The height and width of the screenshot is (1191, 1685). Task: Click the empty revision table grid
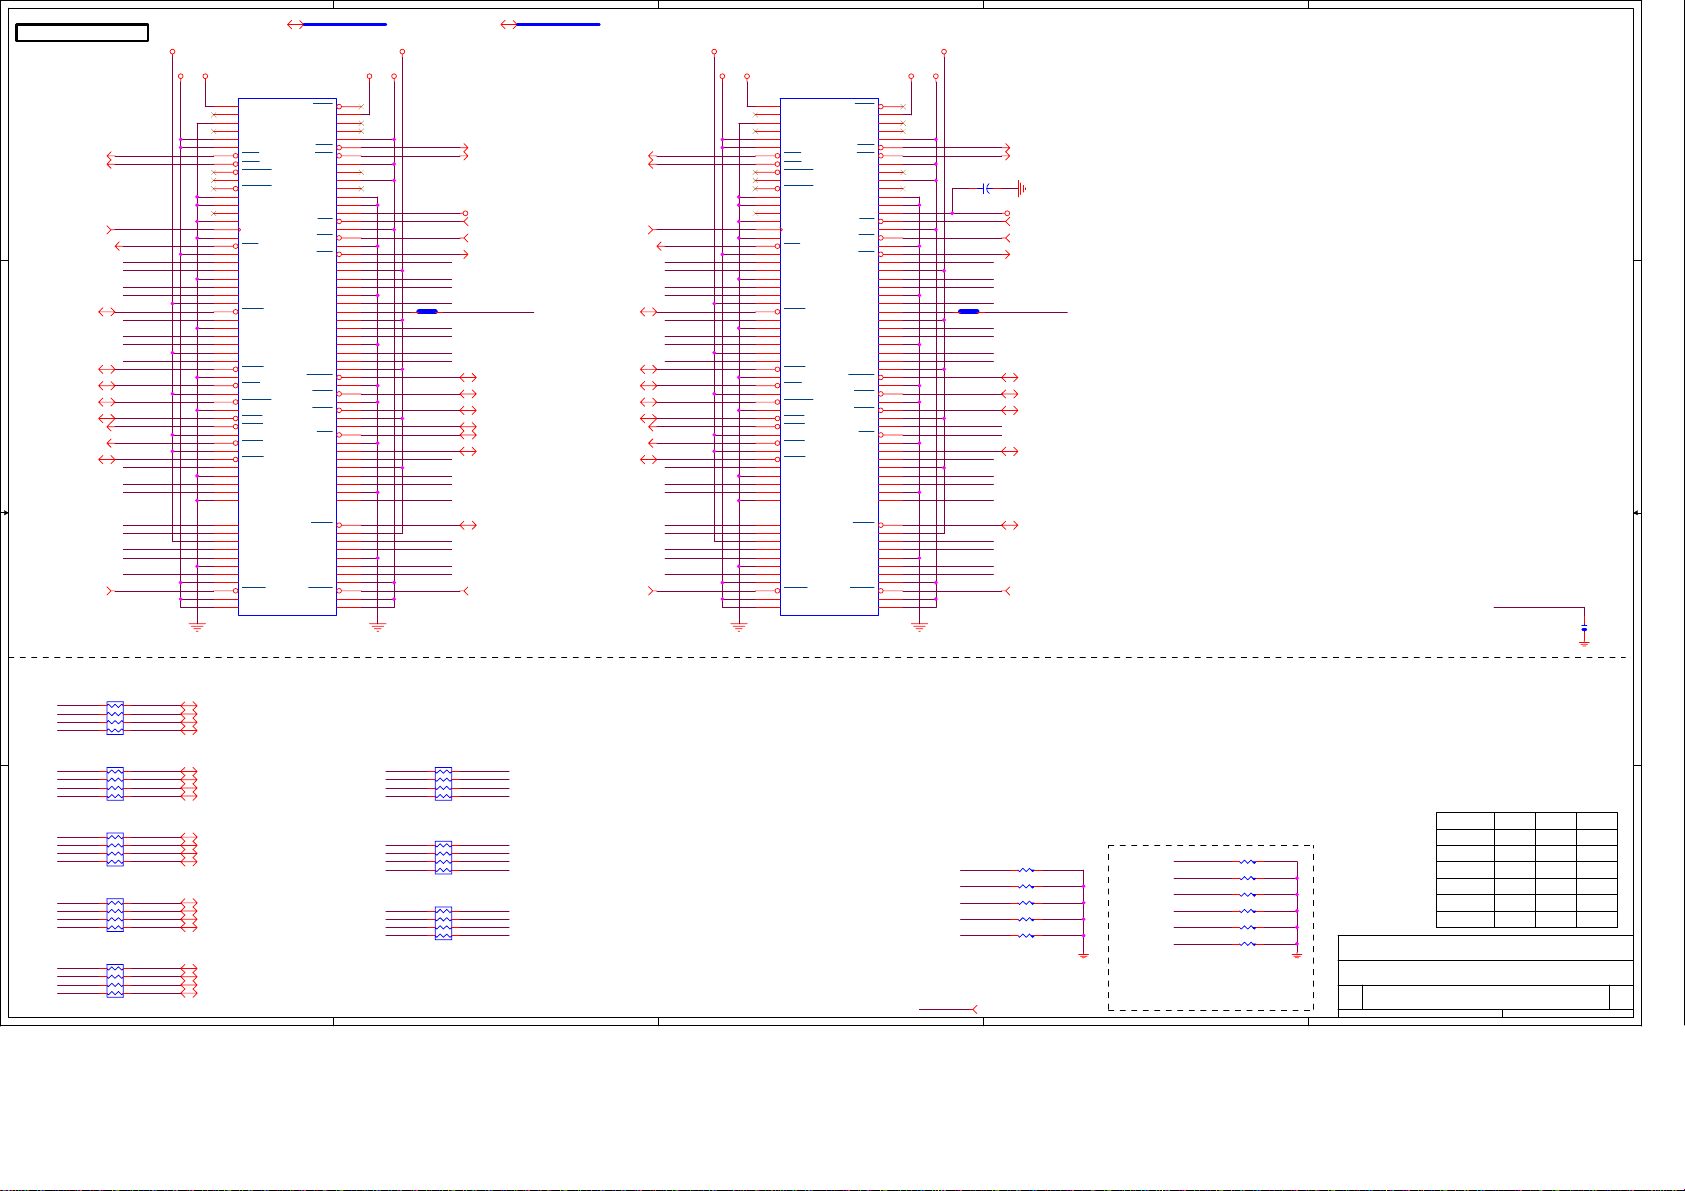[1526, 870]
